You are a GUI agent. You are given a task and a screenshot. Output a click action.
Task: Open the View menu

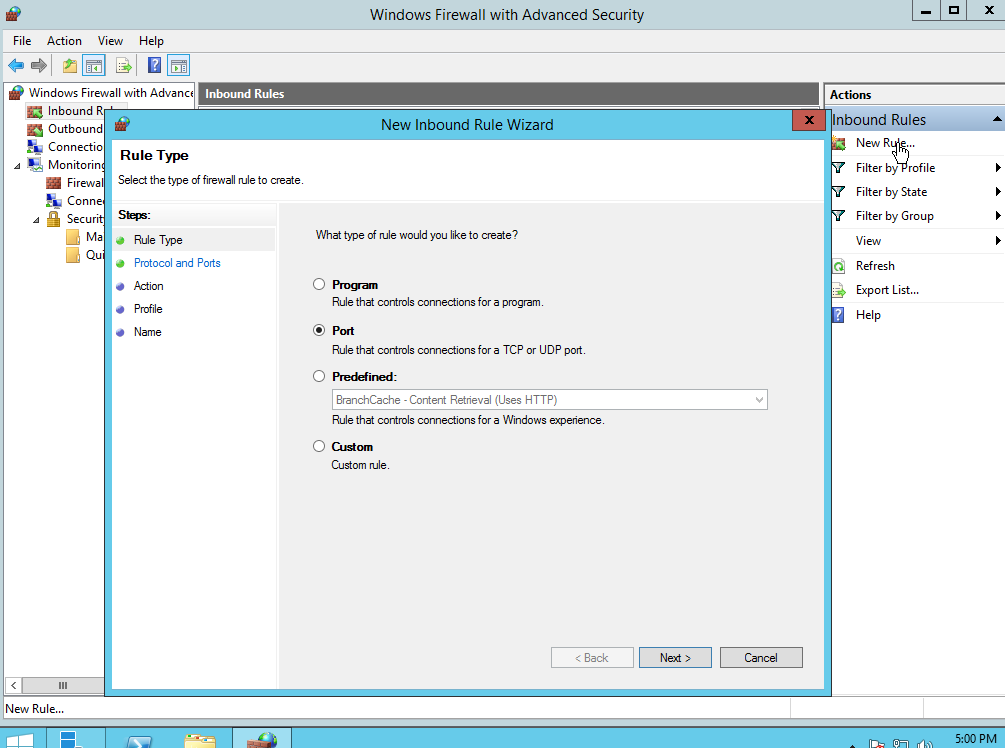pyautogui.click(x=110, y=41)
